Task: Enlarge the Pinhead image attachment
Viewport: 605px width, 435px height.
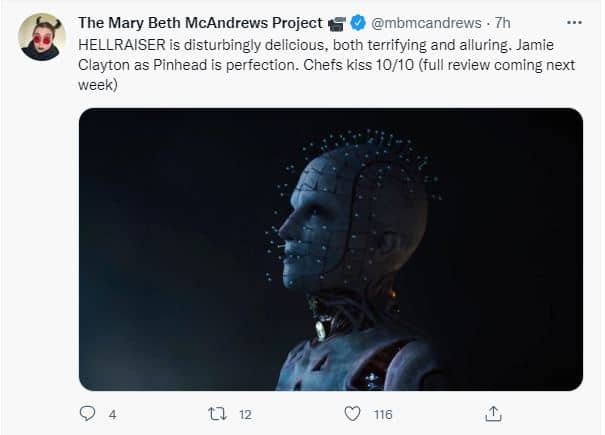Action: [x=331, y=249]
